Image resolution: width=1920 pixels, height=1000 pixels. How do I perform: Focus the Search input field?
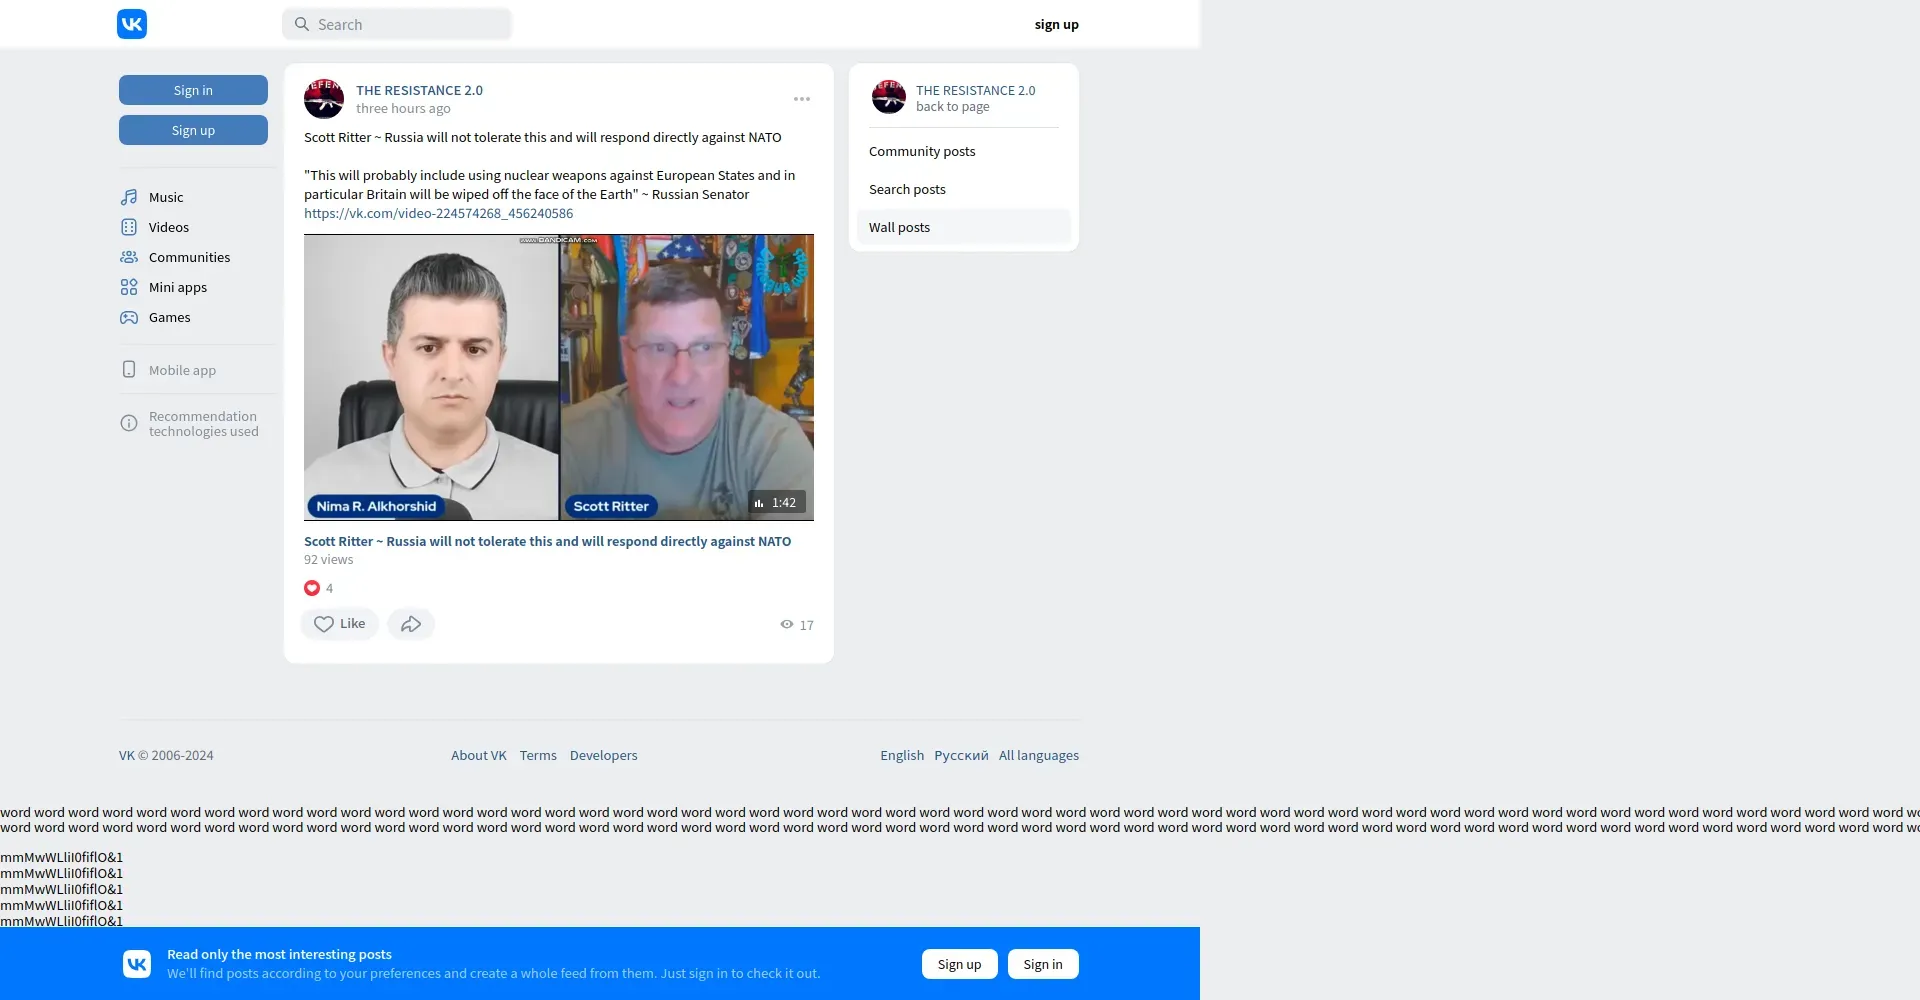pos(397,24)
